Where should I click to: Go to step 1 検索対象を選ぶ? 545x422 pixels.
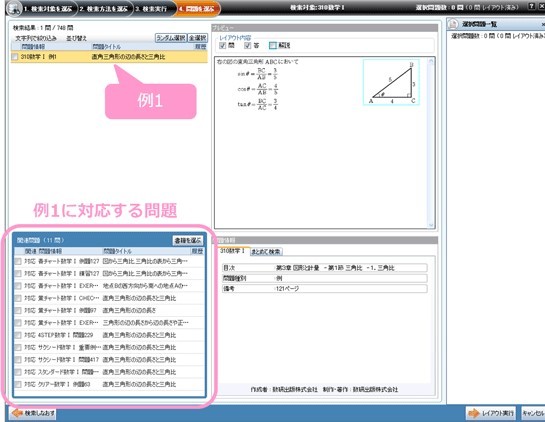click(48, 9)
